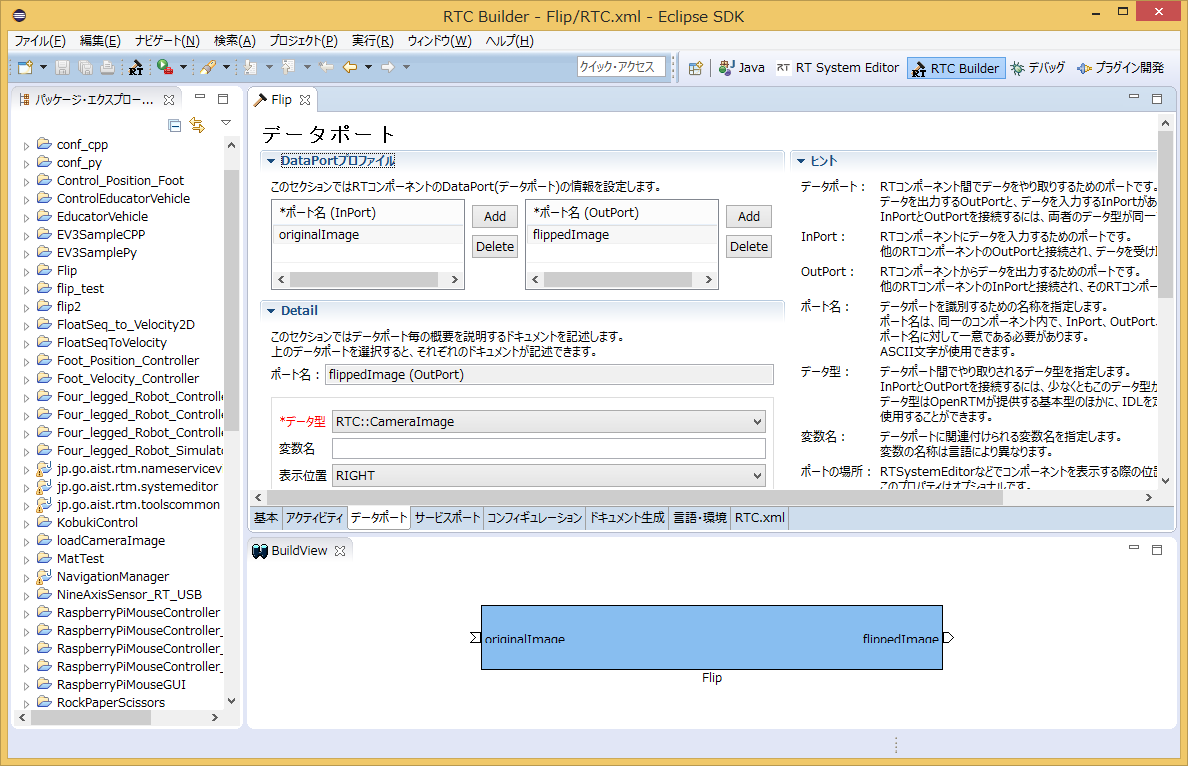Switch to the アクティビティ tab
The height and width of the screenshot is (766, 1188).
pyautogui.click(x=314, y=517)
